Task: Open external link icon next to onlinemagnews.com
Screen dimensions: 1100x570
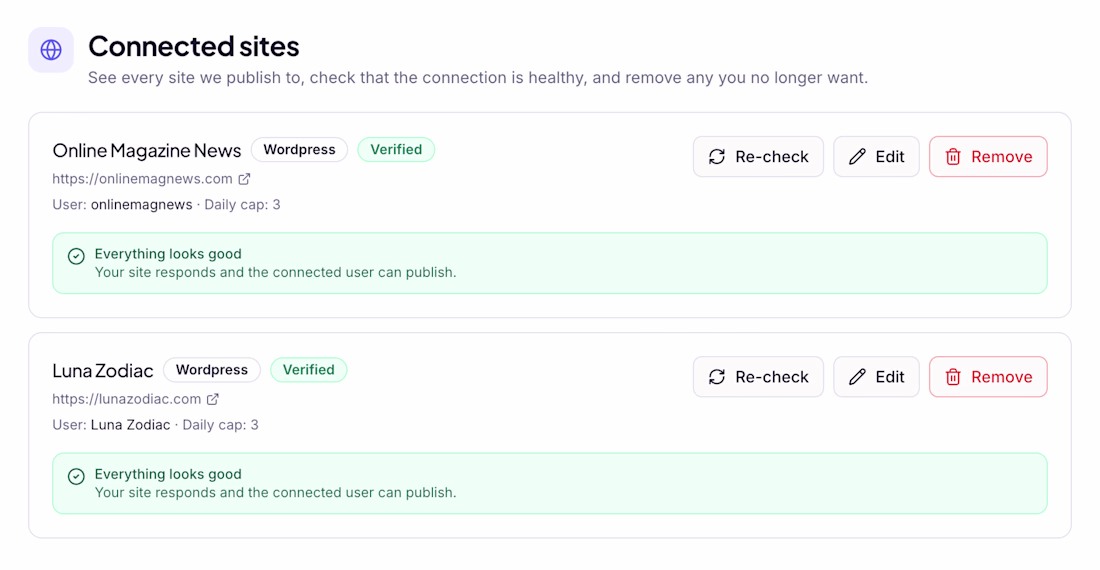Action: [244, 179]
